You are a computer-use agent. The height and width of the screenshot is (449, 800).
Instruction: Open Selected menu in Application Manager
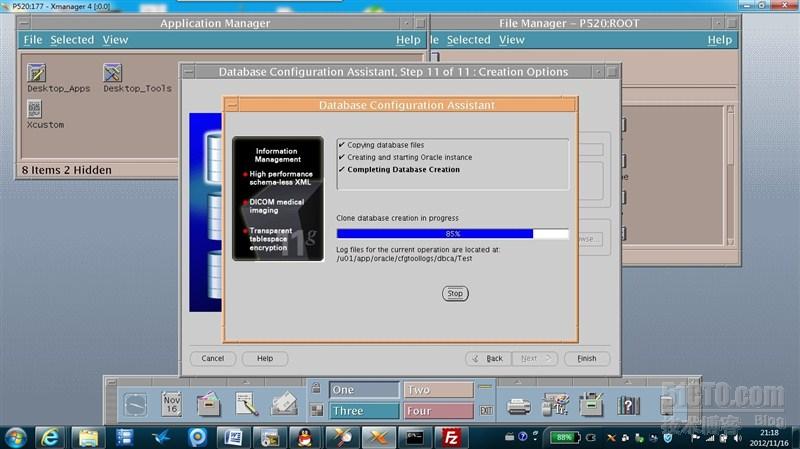(72, 40)
